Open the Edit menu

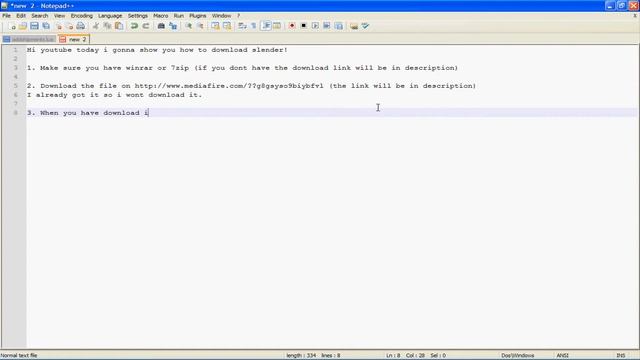21,16
